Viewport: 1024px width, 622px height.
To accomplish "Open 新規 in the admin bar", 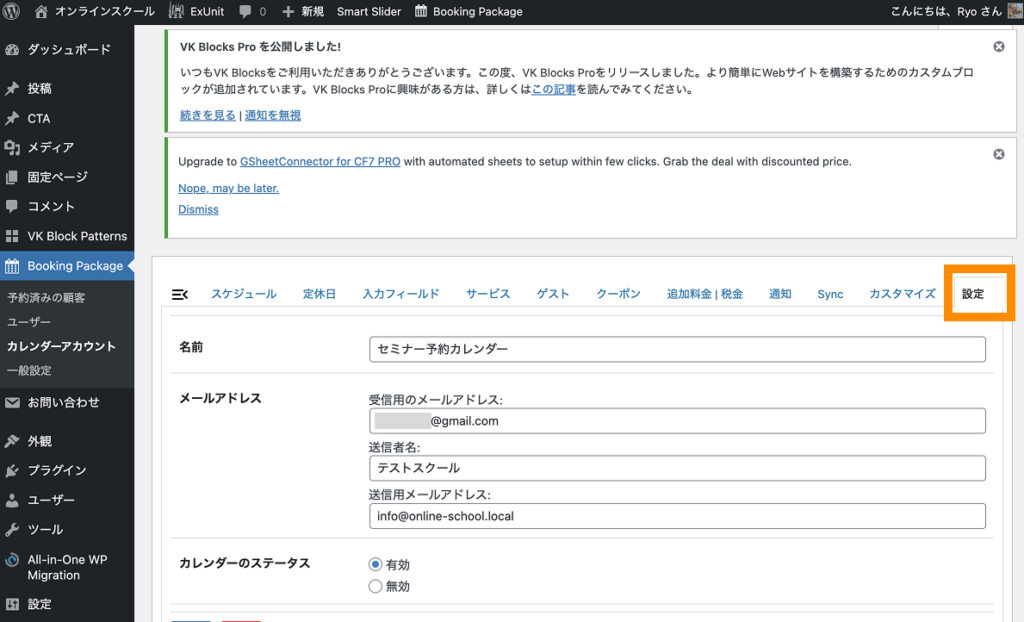I will pyautogui.click(x=303, y=12).
